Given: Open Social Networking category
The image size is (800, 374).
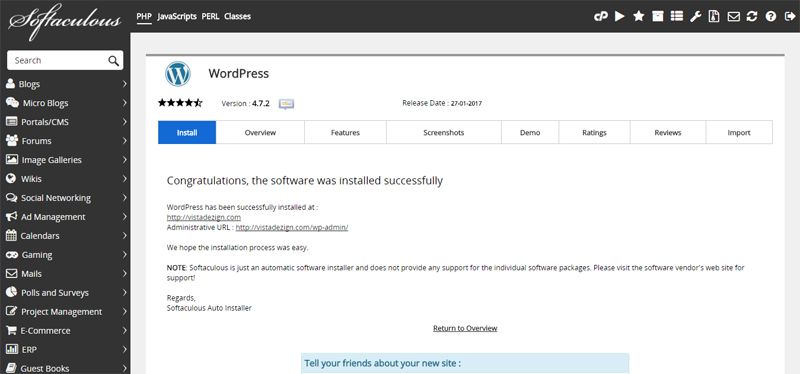Looking at the screenshot, I should click(56, 198).
